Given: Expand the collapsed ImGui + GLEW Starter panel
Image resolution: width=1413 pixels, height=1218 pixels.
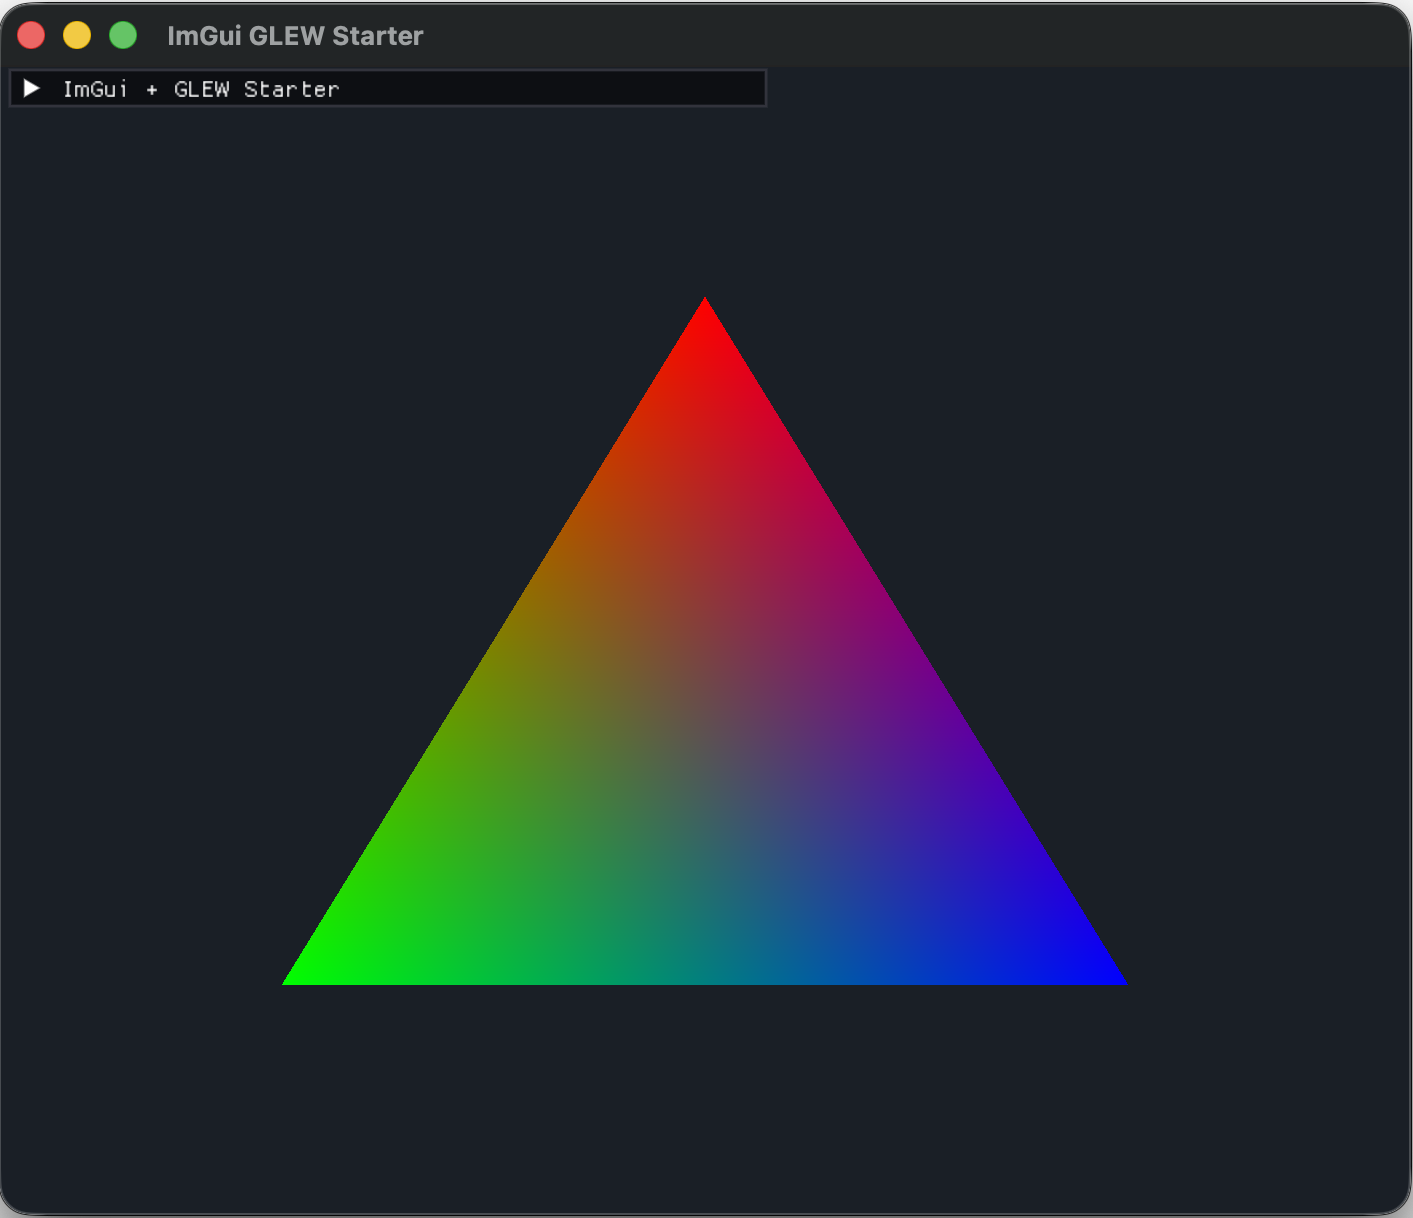Looking at the screenshot, I should [32, 89].
